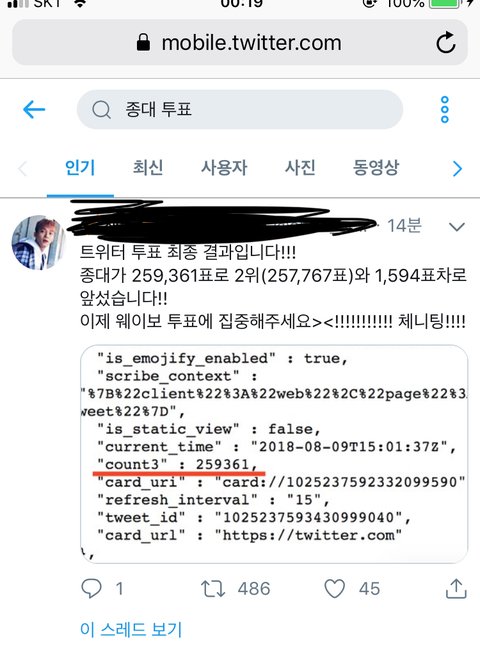The width and height of the screenshot is (480, 653).
Task: Show previous tabs with left chevron
Action: 22,169
